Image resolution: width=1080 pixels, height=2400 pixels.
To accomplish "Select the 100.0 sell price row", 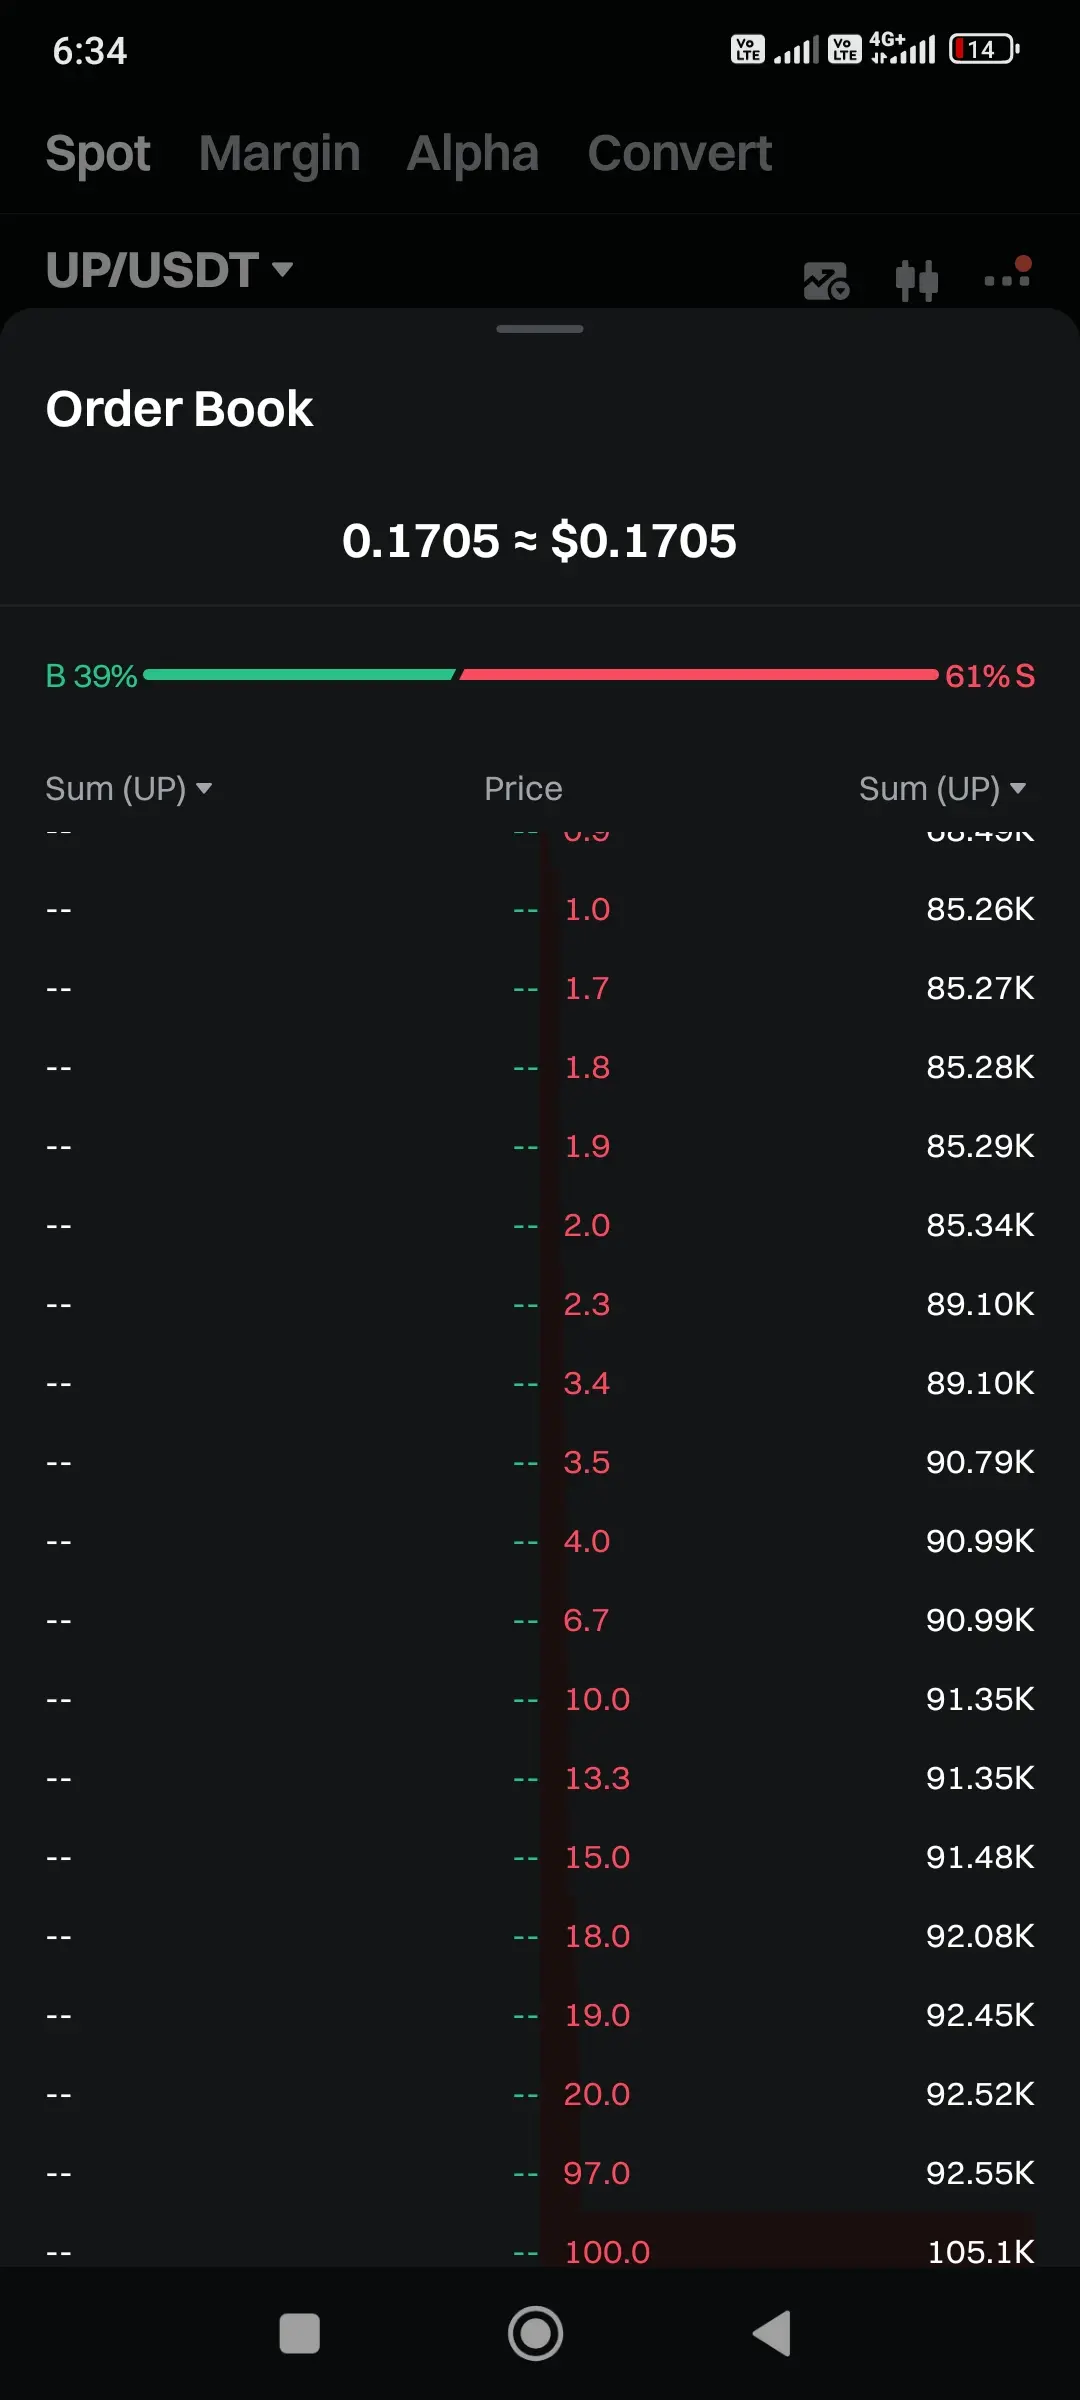I will [607, 2251].
